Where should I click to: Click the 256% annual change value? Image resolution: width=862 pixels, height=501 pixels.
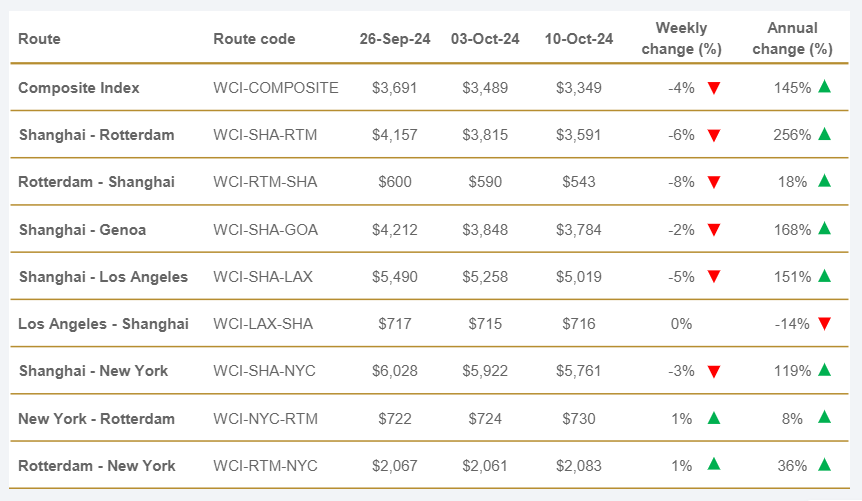click(x=792, y=135)
